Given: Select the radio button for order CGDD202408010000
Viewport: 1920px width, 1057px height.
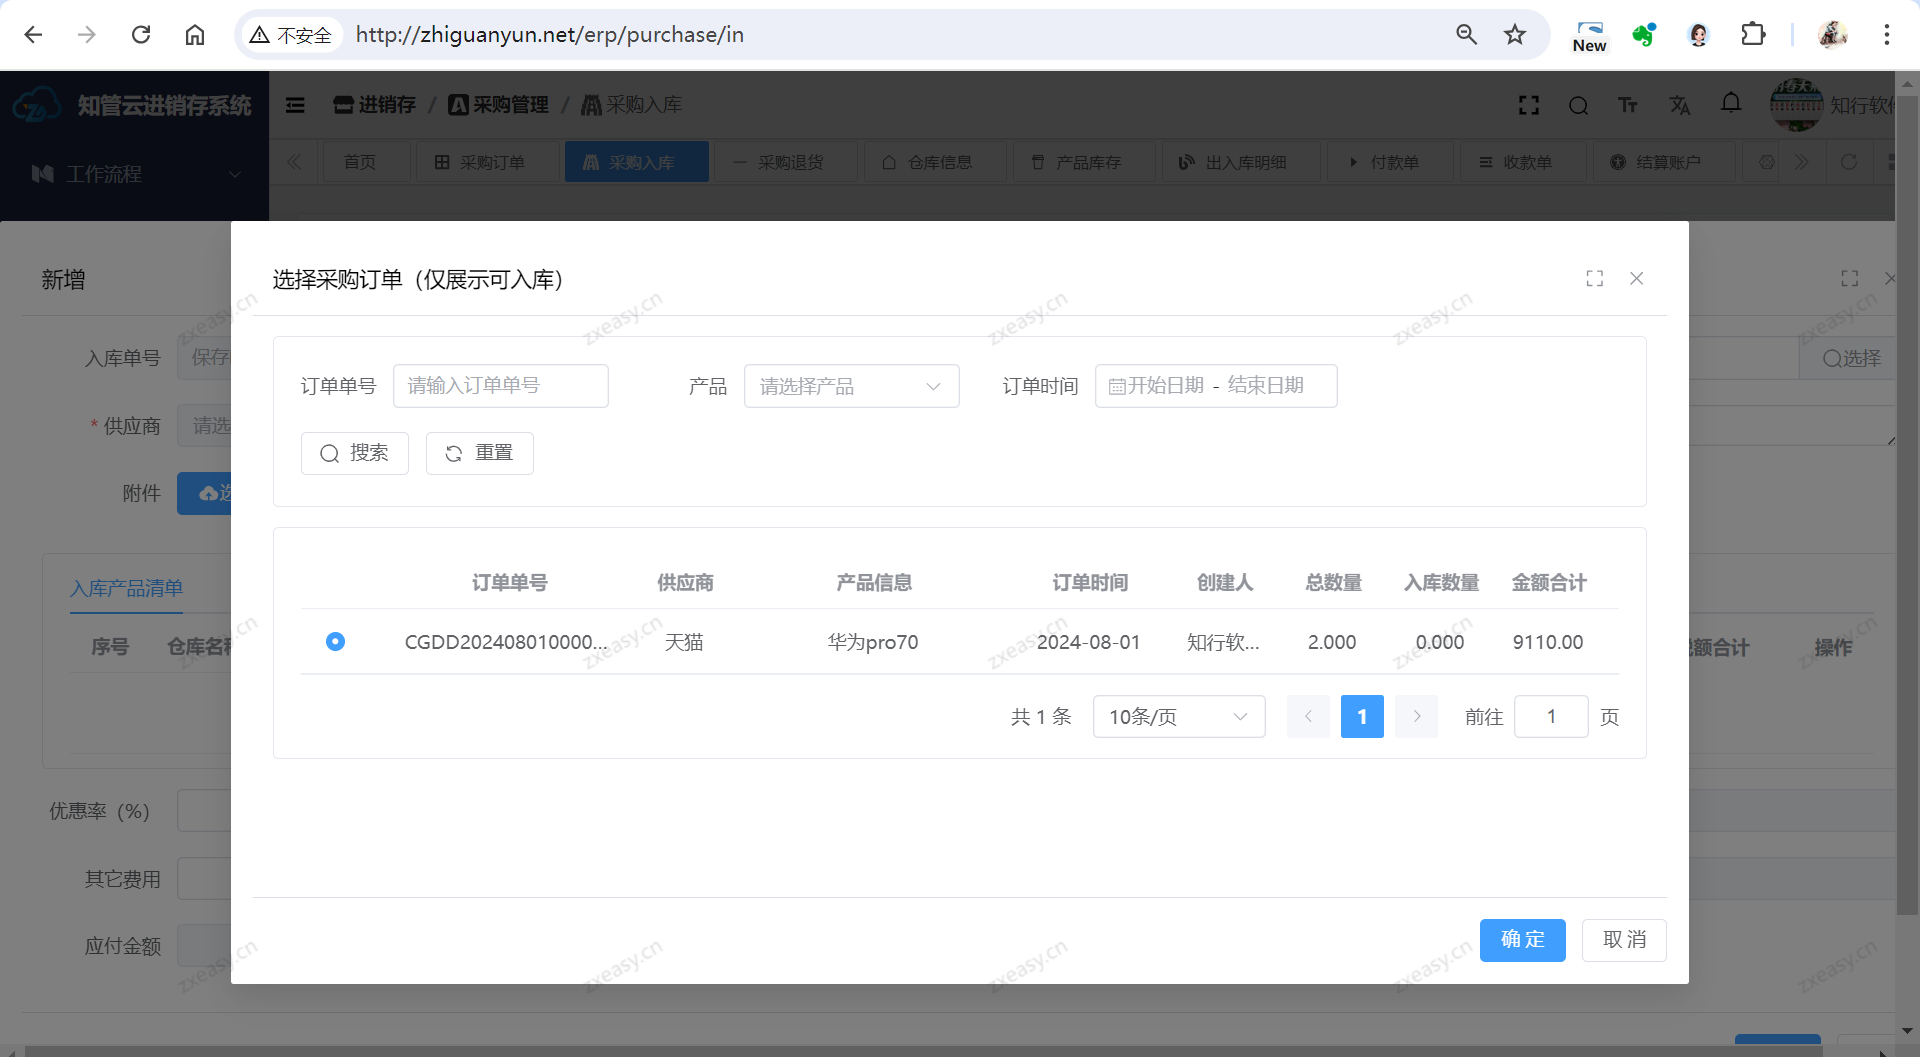Looking at the screenshot, I should click(x=335, y=641).
